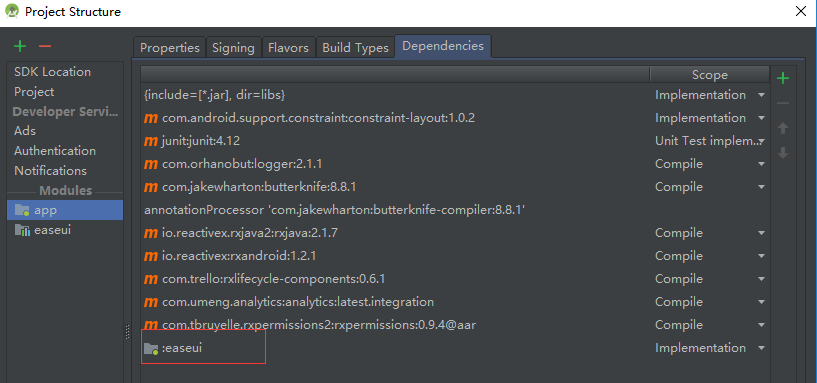Select Project in the sidebar
The width and height of the screenshot is (817, 383).
[34, 92]
